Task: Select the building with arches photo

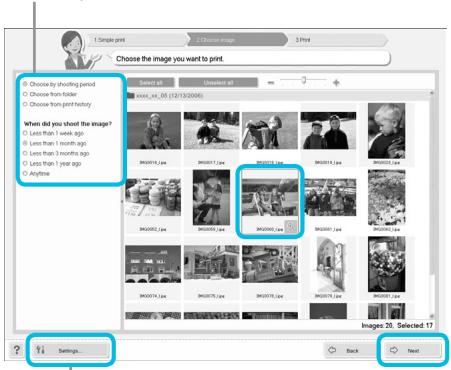Action: (x=153, y=264)
